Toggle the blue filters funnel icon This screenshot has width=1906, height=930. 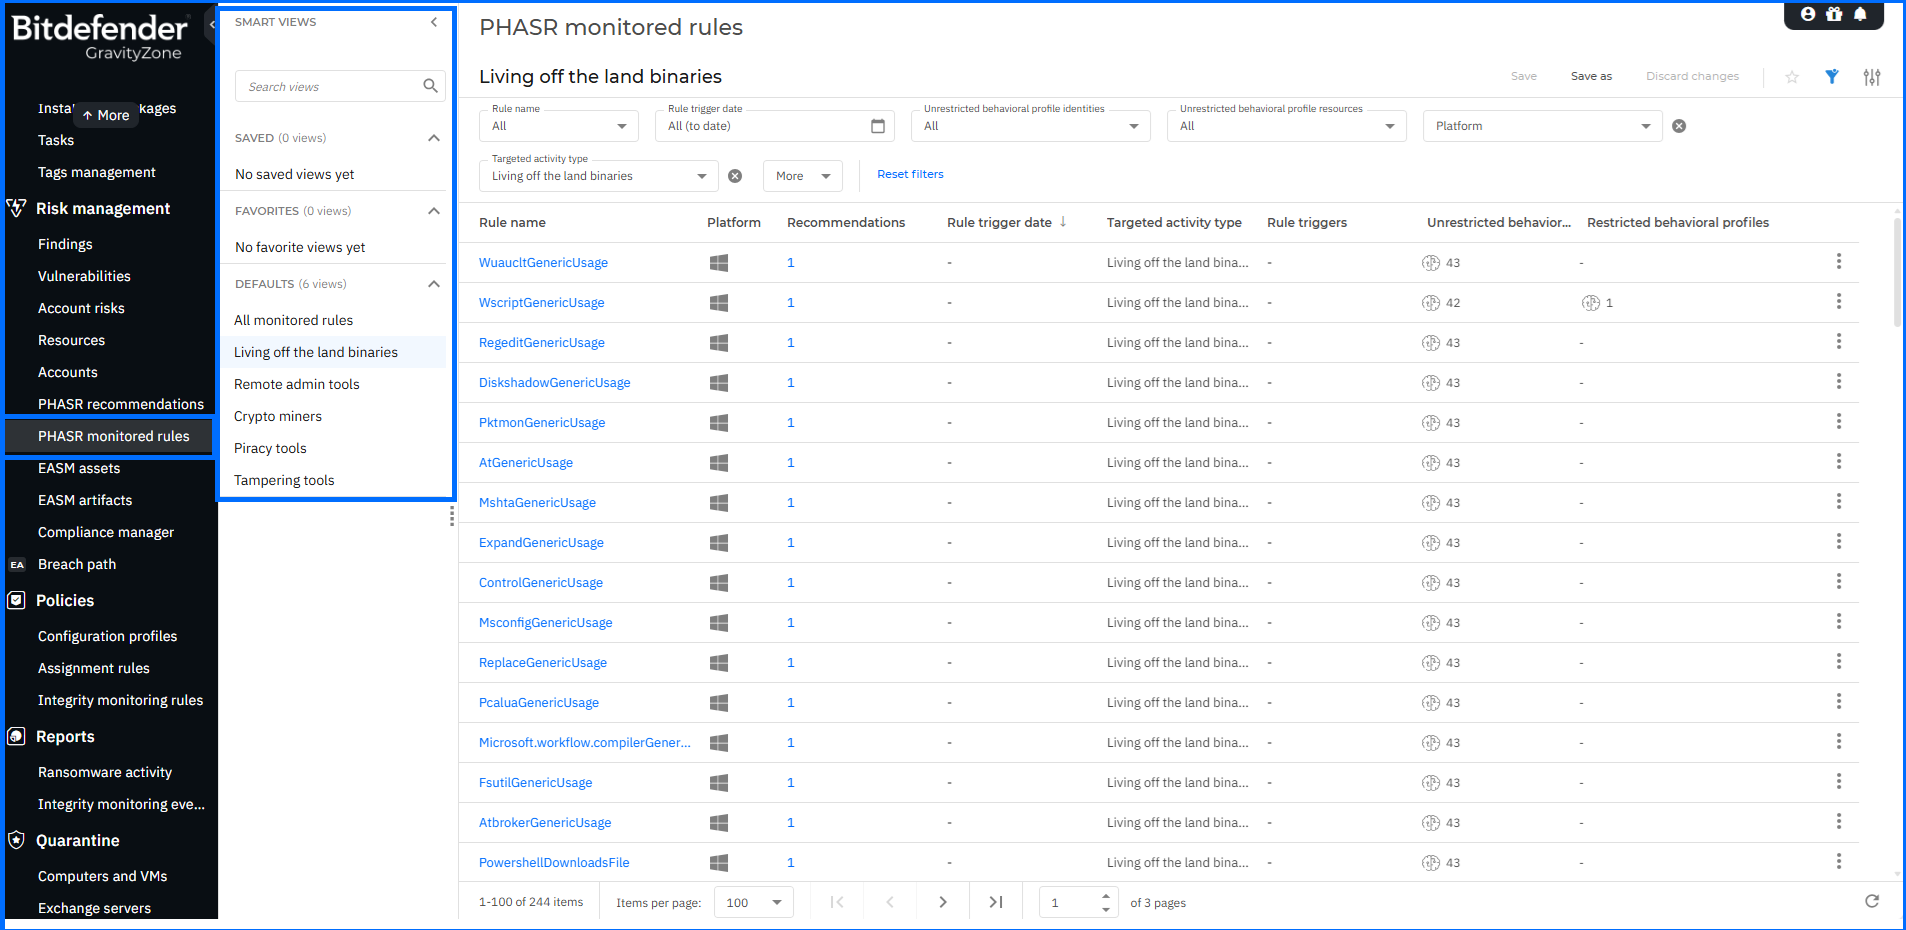(1831, 77)
